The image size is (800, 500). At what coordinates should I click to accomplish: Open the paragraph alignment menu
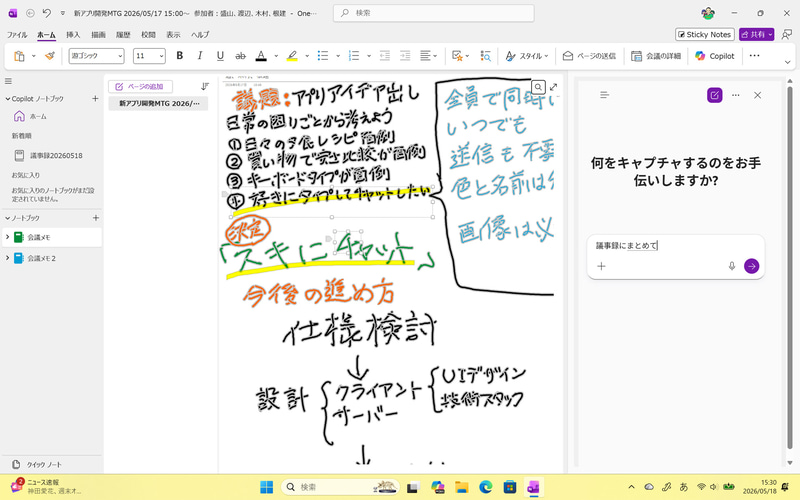(x=428, y=56)
